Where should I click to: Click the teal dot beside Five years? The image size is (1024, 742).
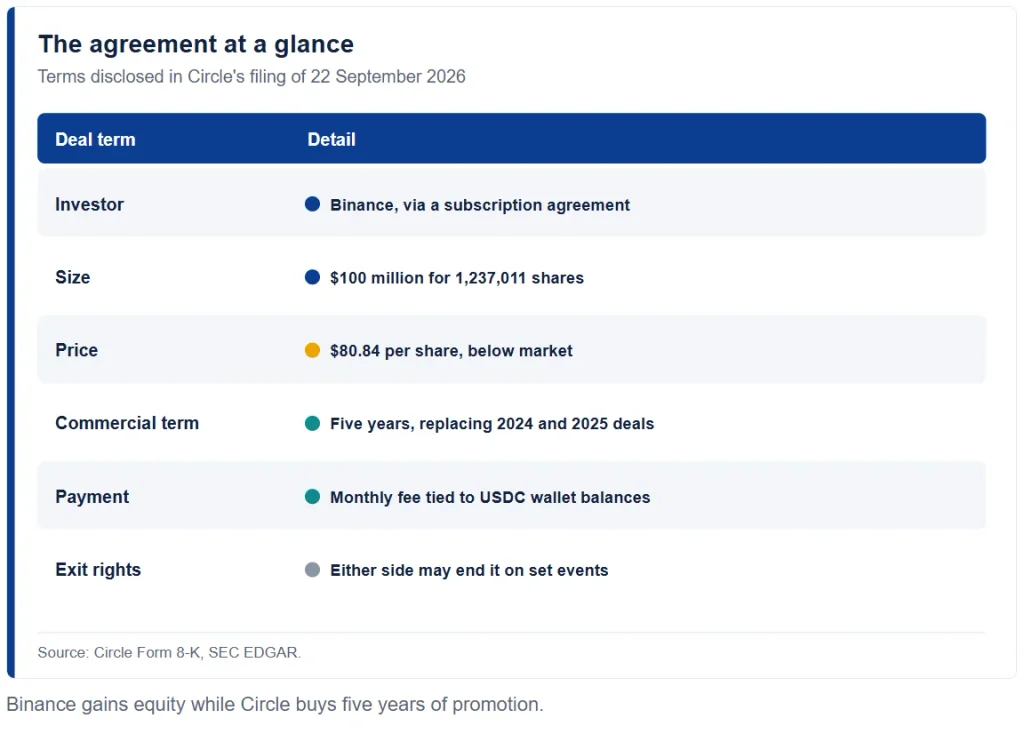click(312, 424)
